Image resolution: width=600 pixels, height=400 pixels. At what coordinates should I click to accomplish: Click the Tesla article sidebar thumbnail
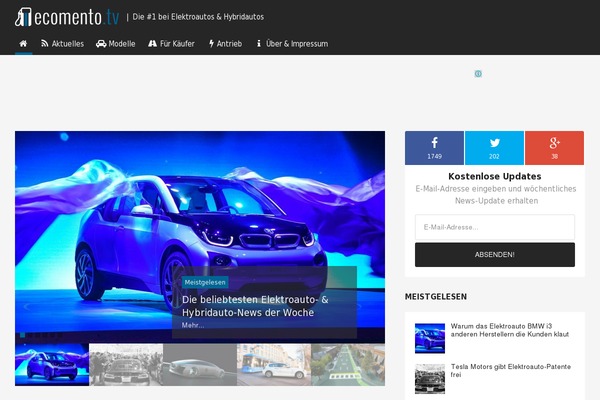[430, 379]
